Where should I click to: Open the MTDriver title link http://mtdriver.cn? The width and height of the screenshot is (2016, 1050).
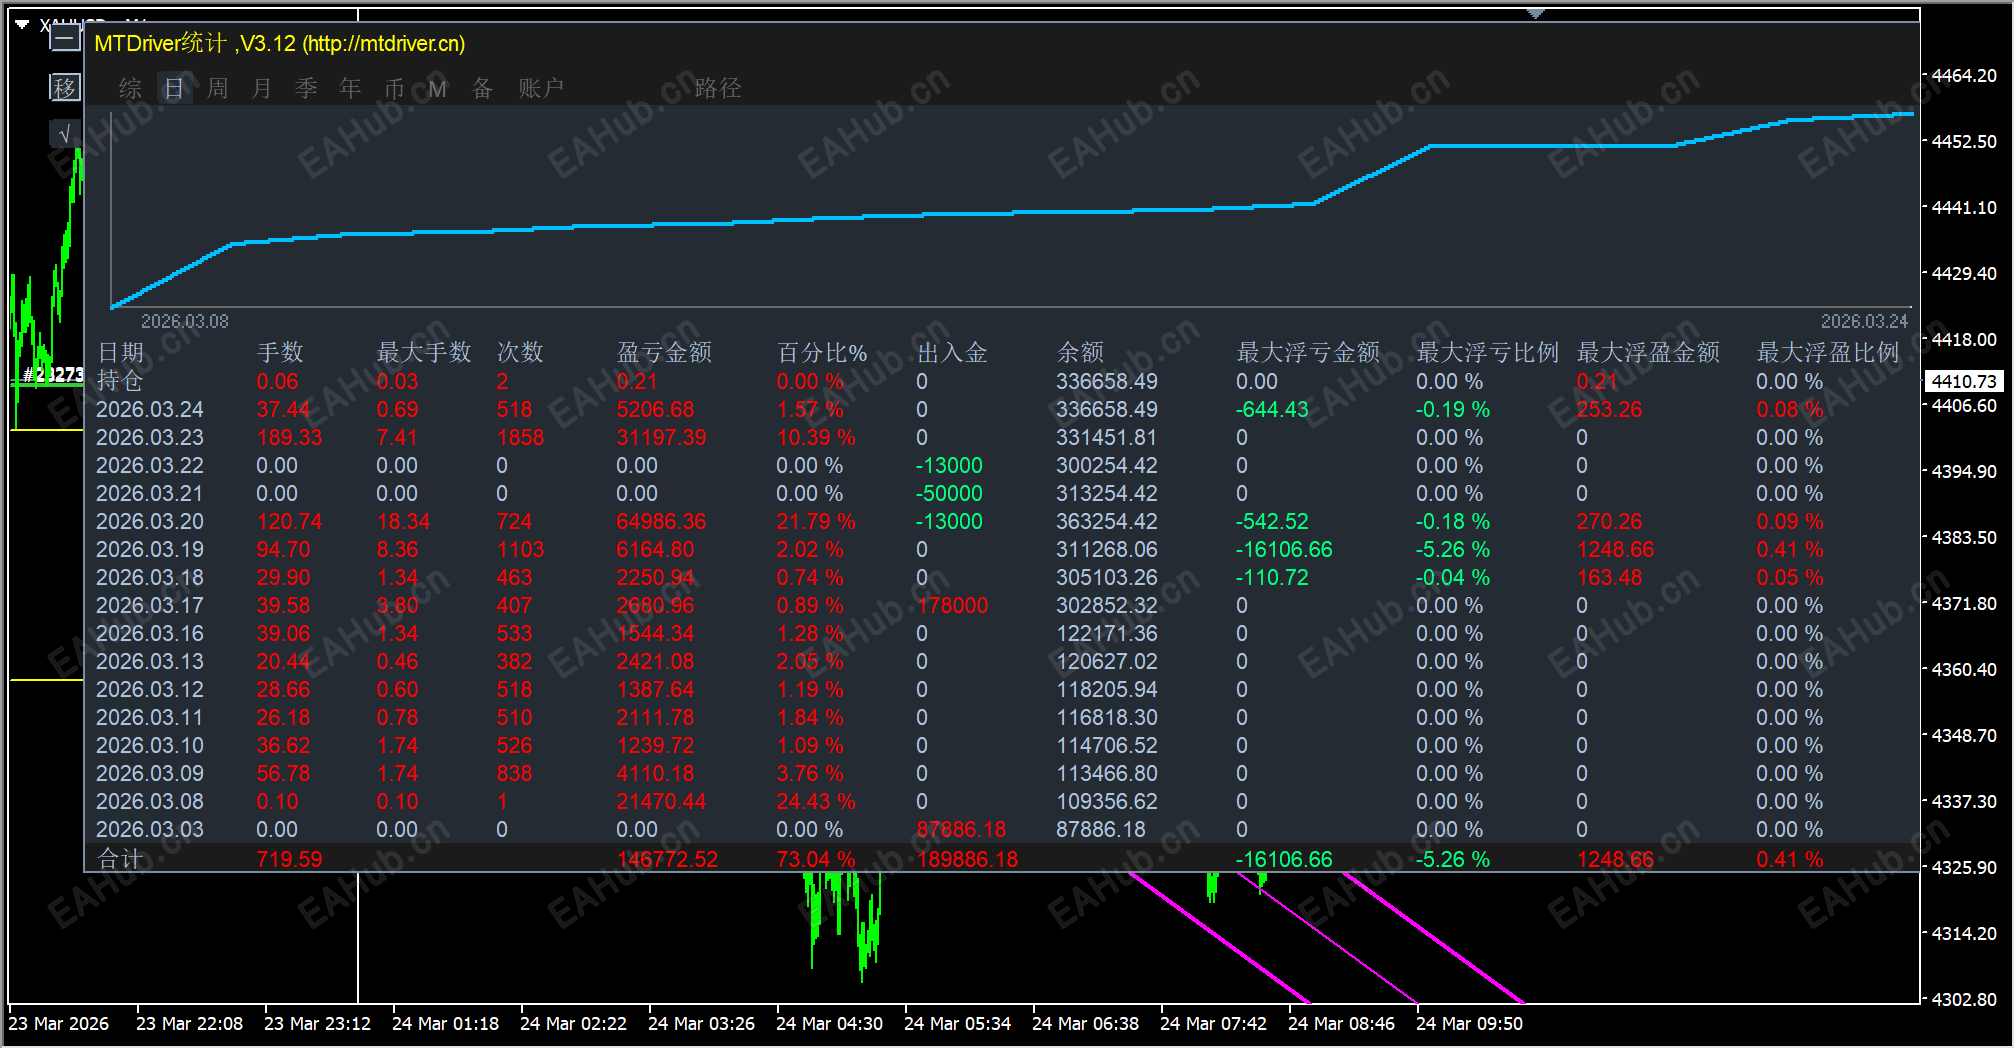coord(385,44)
